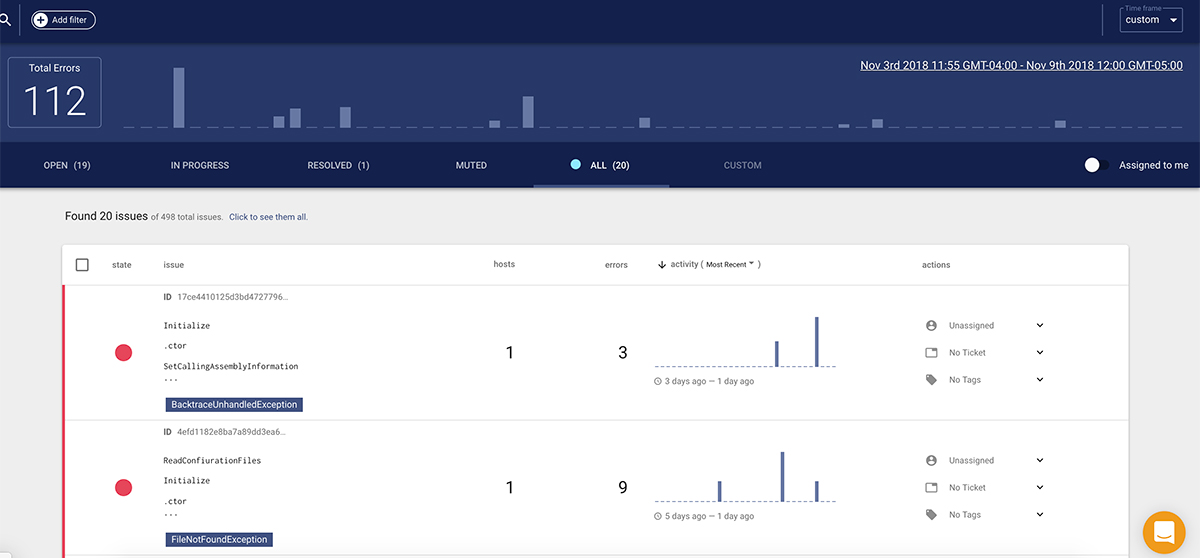Viewport: 1200px width, 558px height.
Task: Click the tag icon in the FileNotFoundException row
Action: click(931, 515)
